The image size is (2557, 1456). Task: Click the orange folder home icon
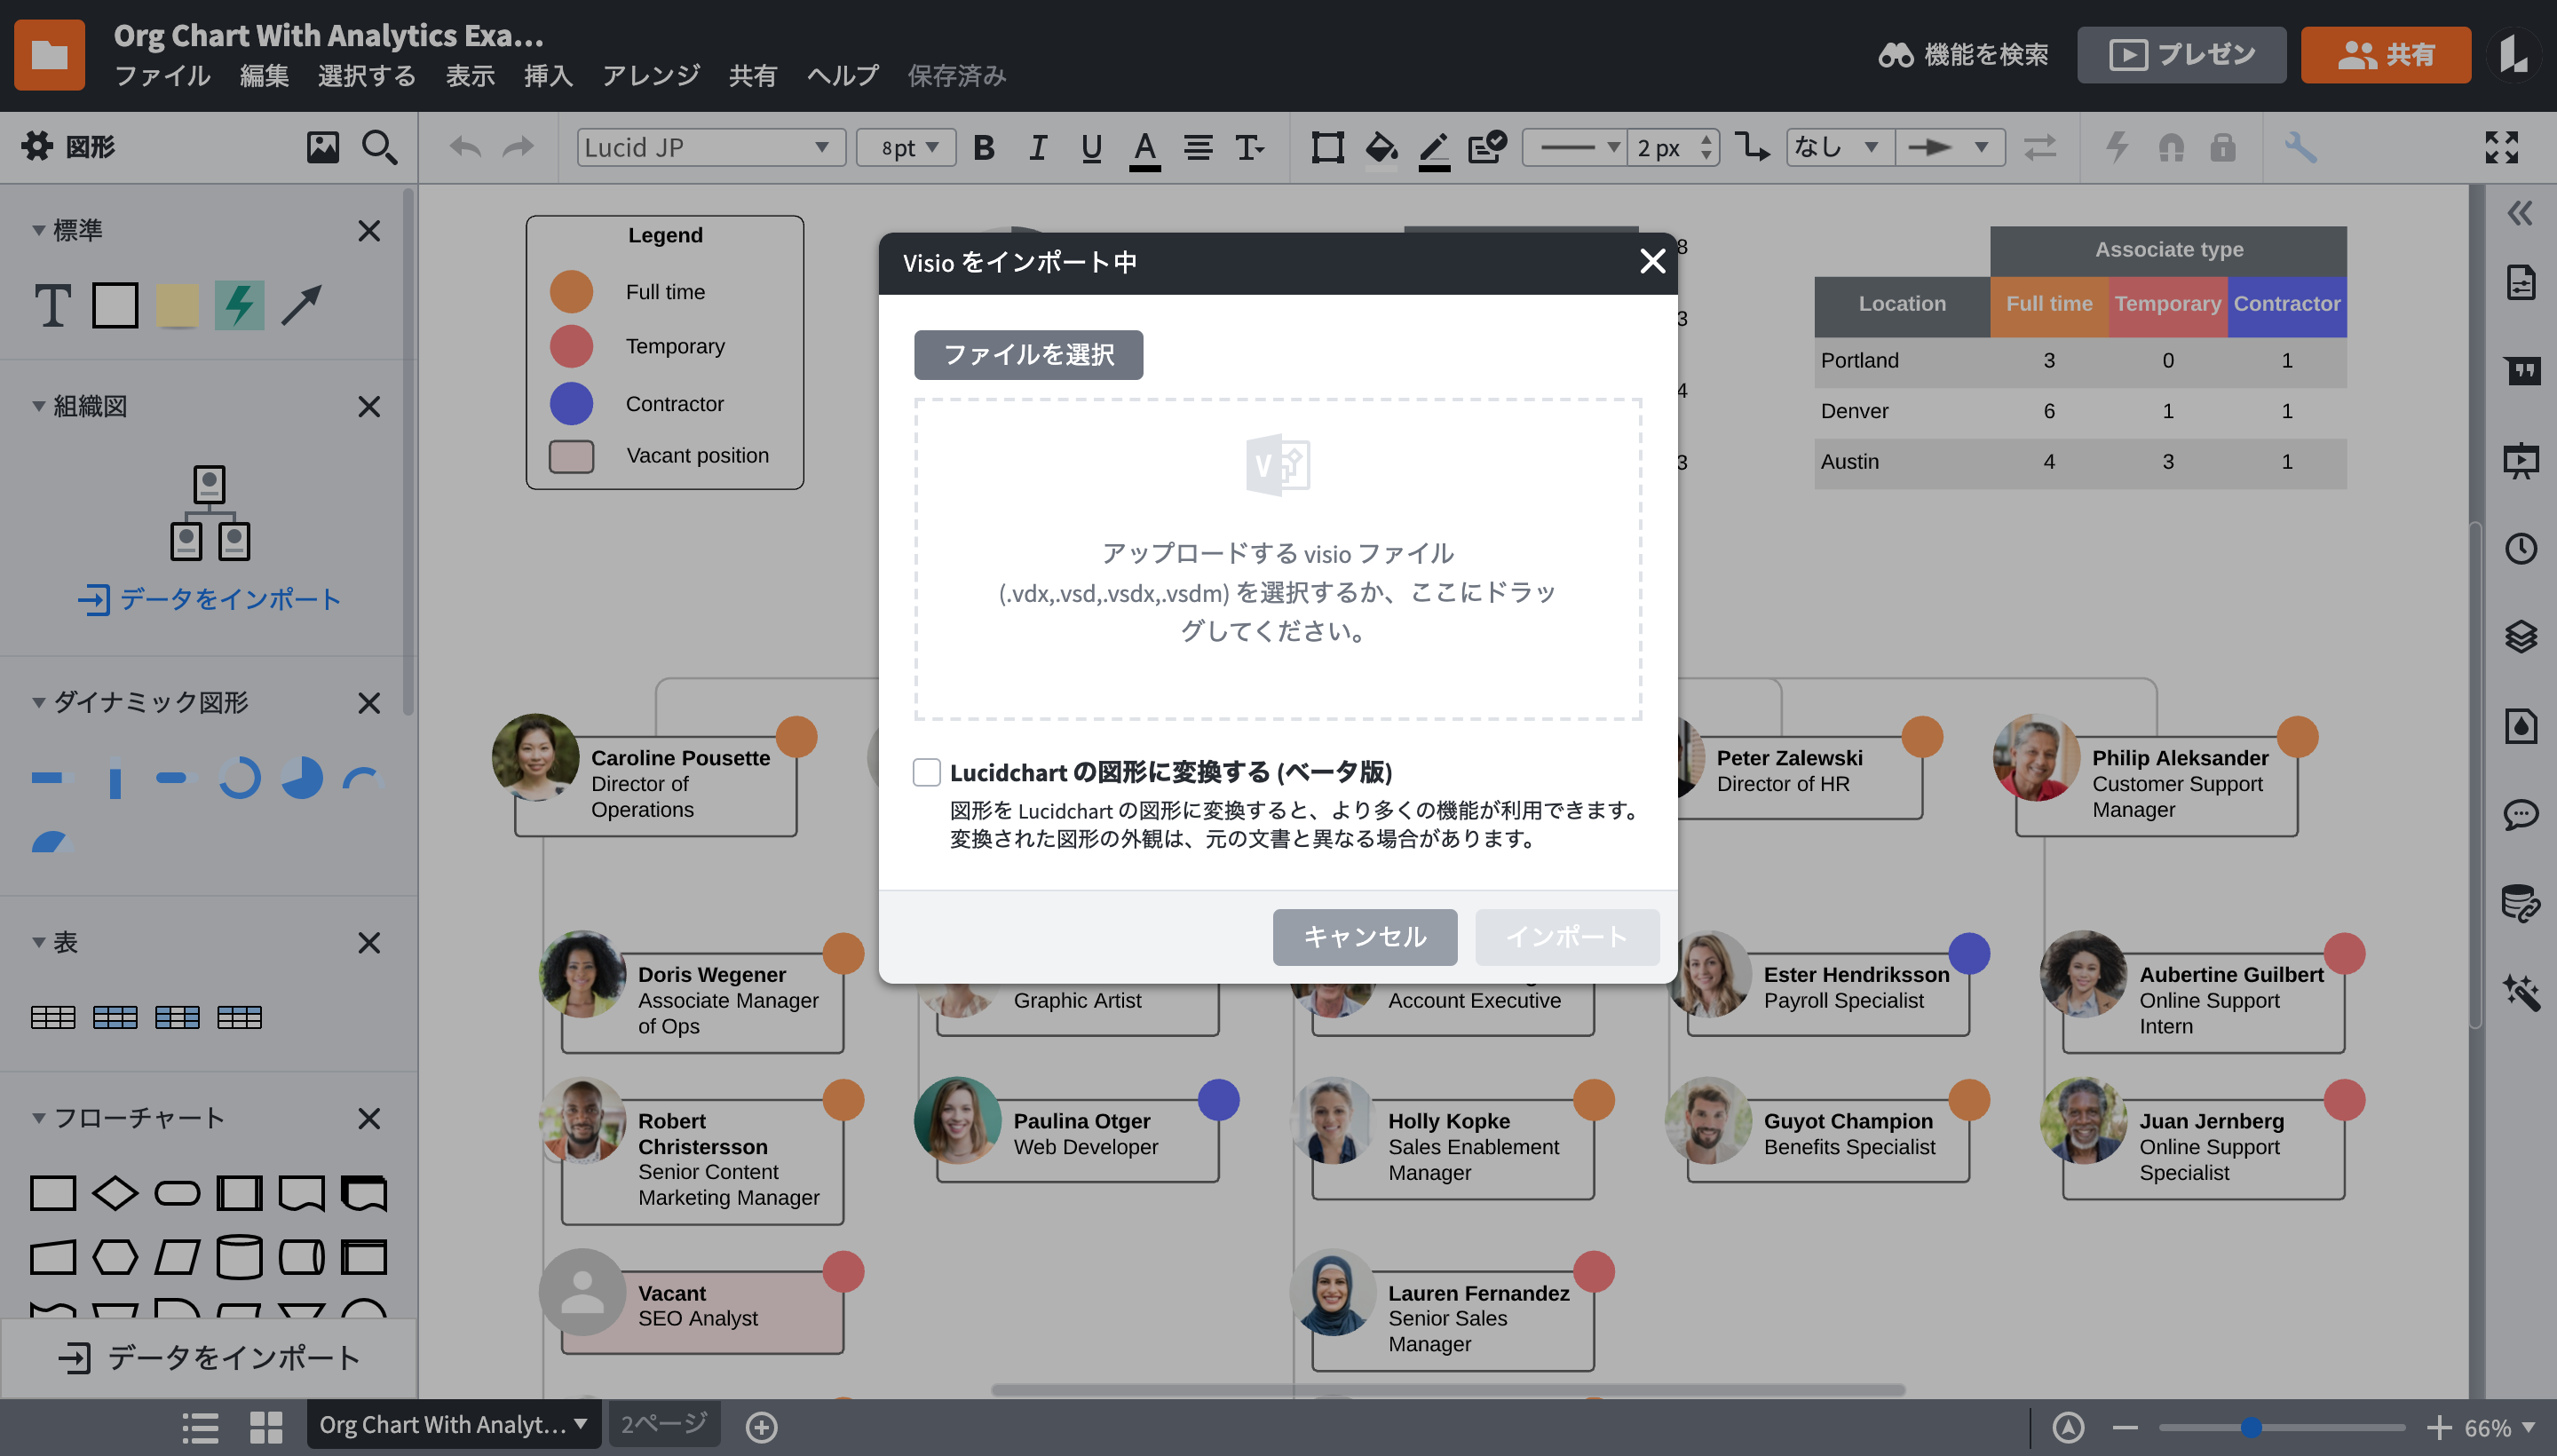pyautogui.click(x=49, y=55)
